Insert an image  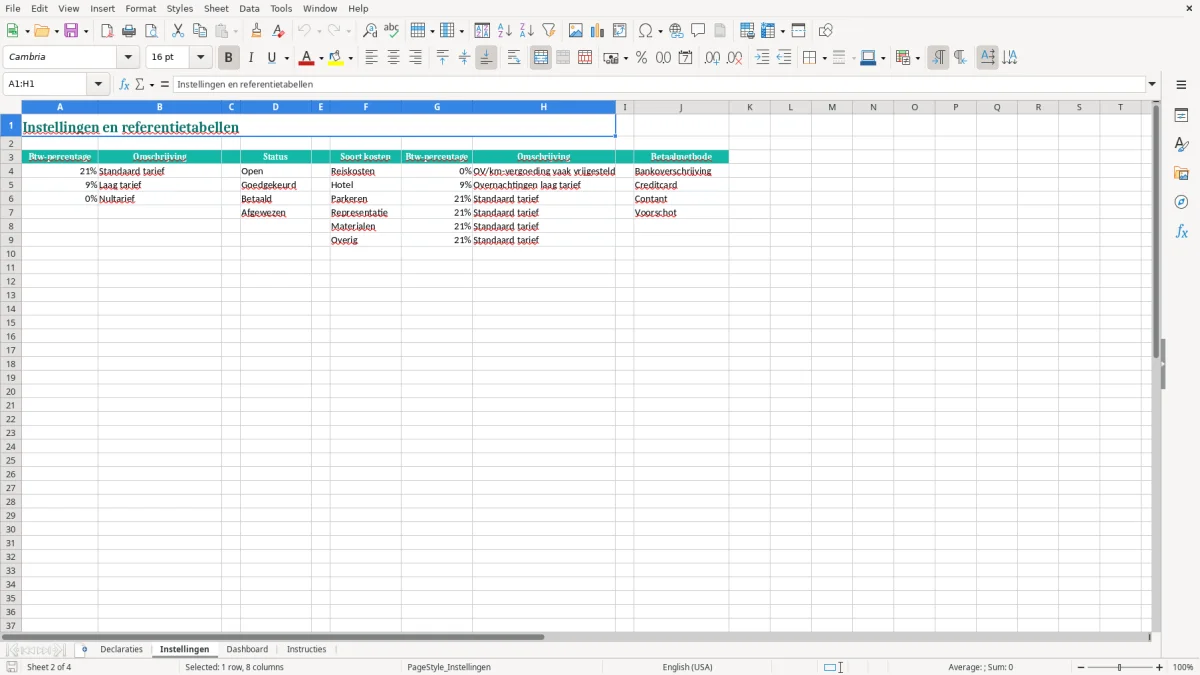(x=576, y=31)
